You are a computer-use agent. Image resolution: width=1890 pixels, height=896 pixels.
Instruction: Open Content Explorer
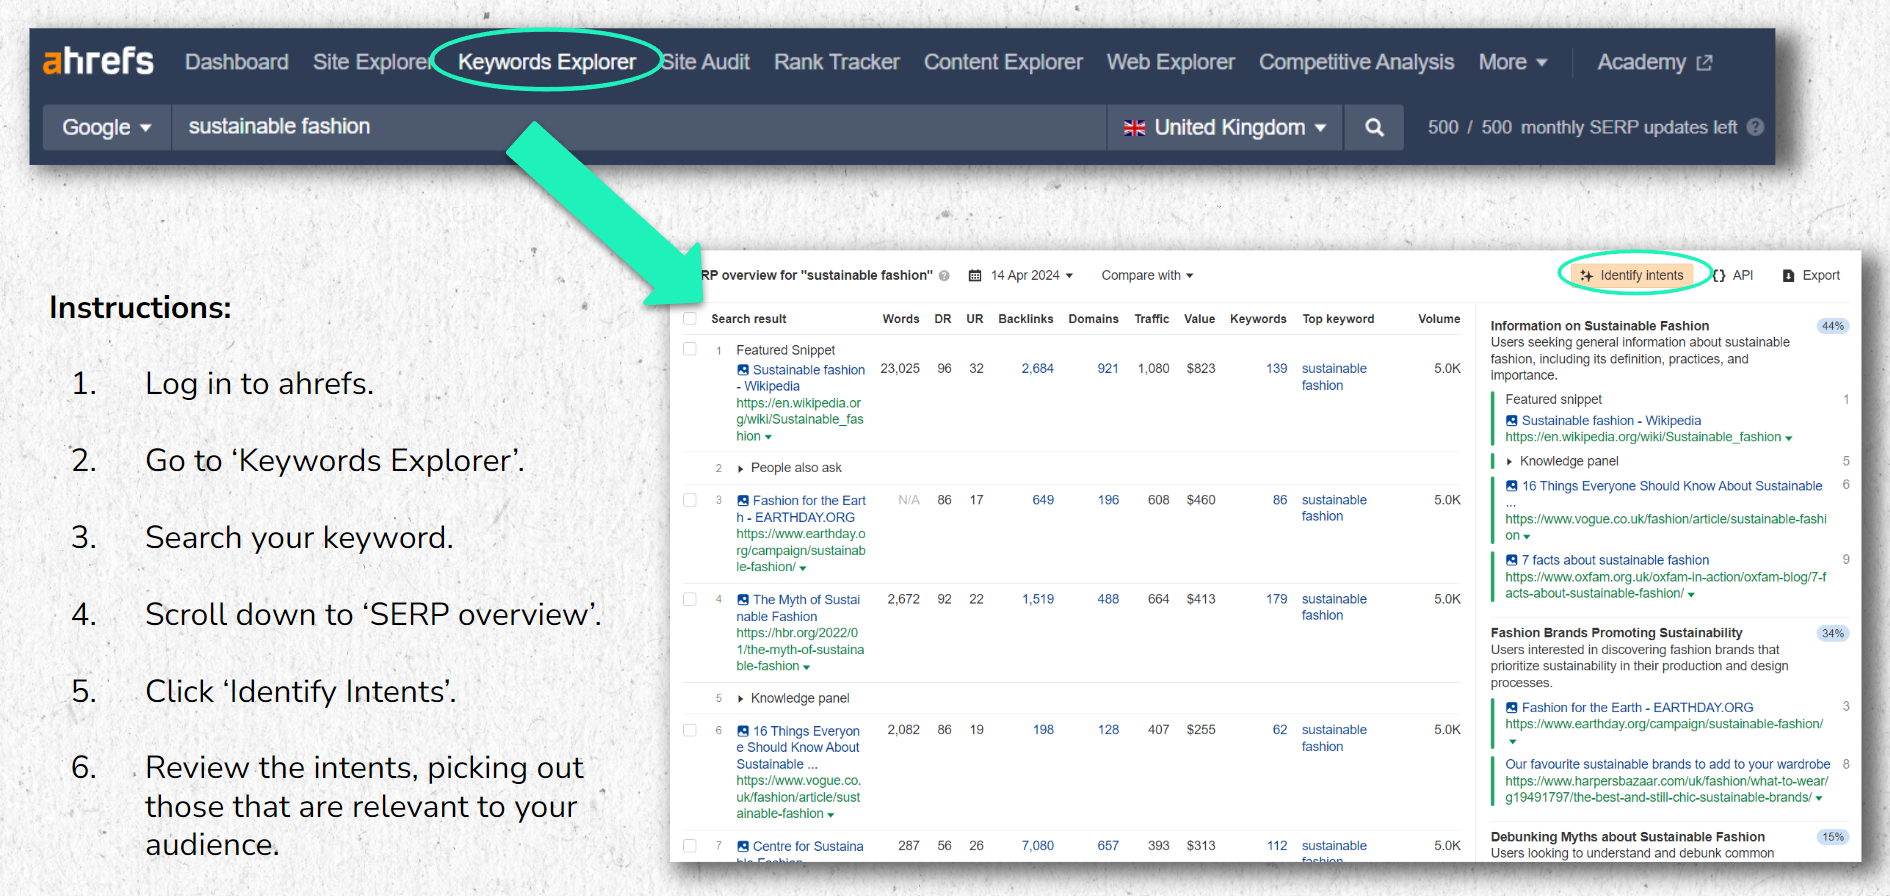1003,62
